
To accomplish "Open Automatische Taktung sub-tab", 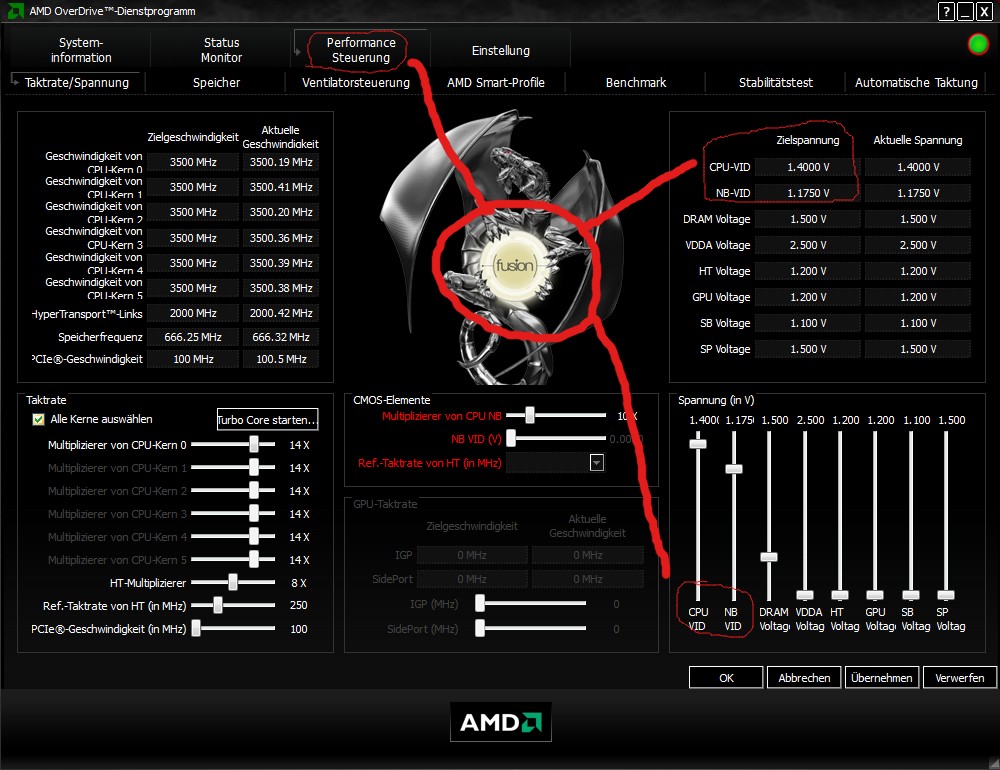I will pyautogui.click(x=916, y=82).
